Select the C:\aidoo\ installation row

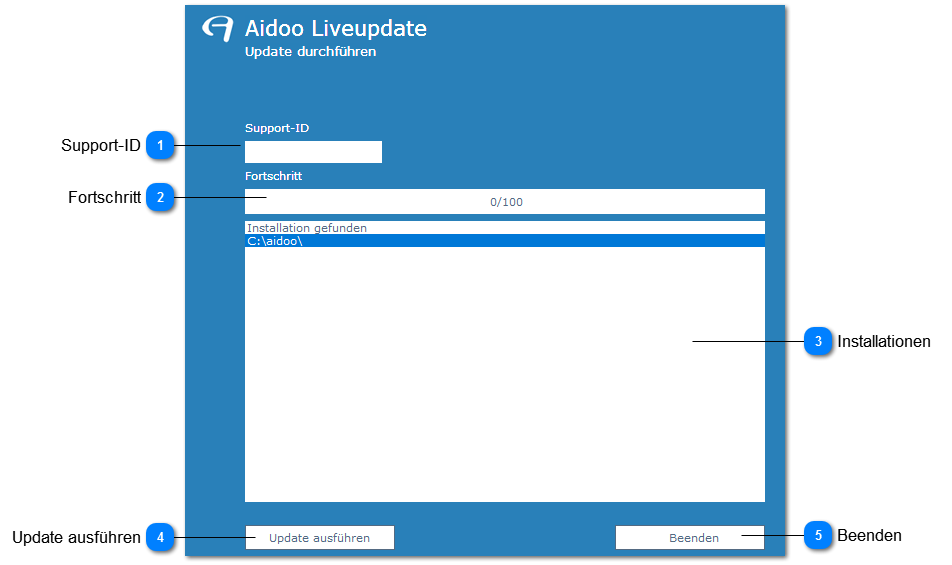pyautogui.click(x=505, y=241)
